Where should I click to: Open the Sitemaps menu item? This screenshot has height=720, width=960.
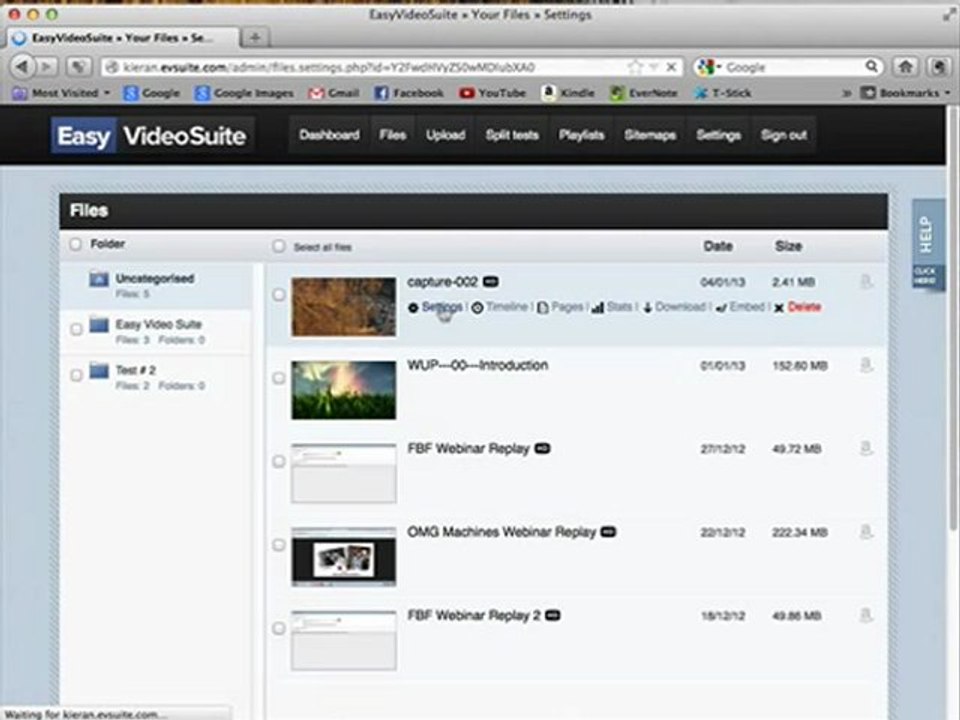[x=650, y=135]
